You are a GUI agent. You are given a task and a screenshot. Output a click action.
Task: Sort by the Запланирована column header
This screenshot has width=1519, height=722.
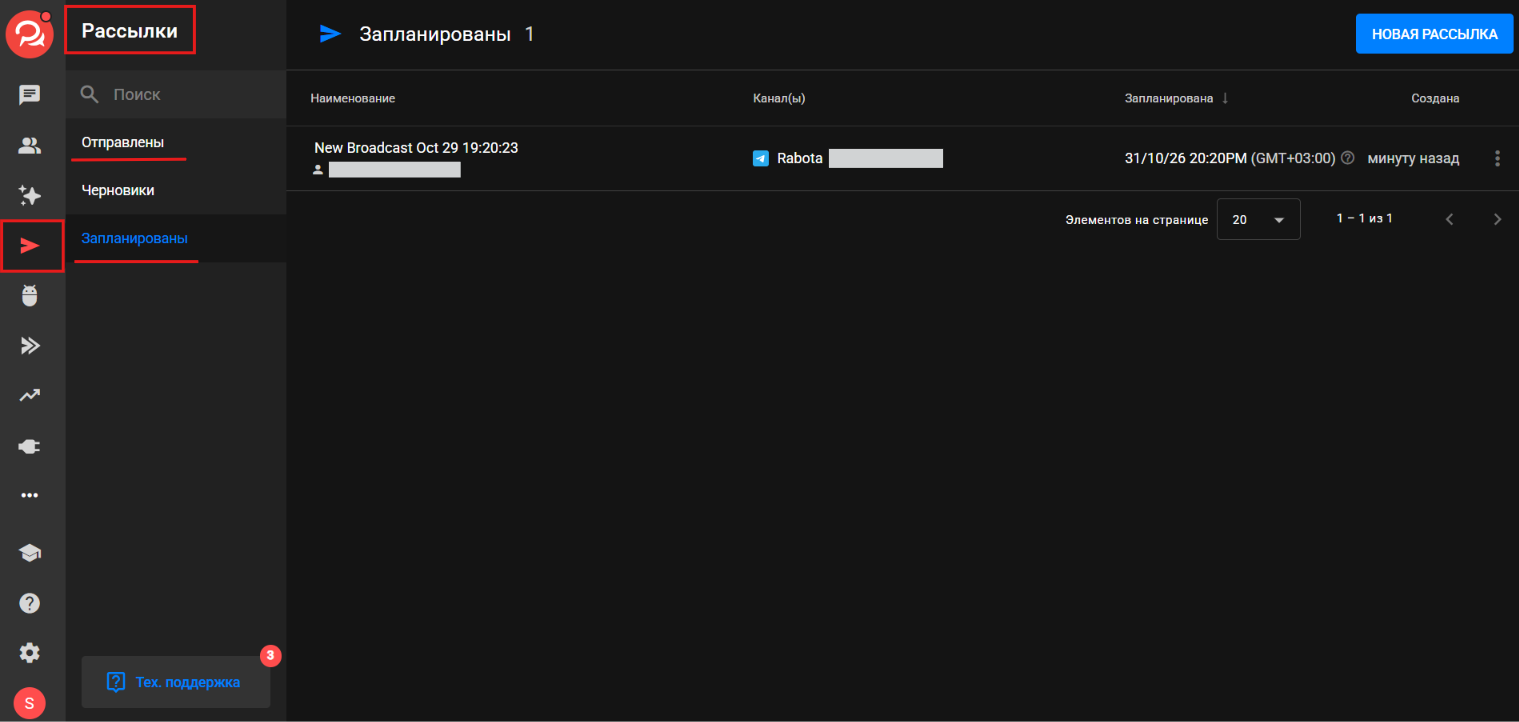pos(1169,98)
